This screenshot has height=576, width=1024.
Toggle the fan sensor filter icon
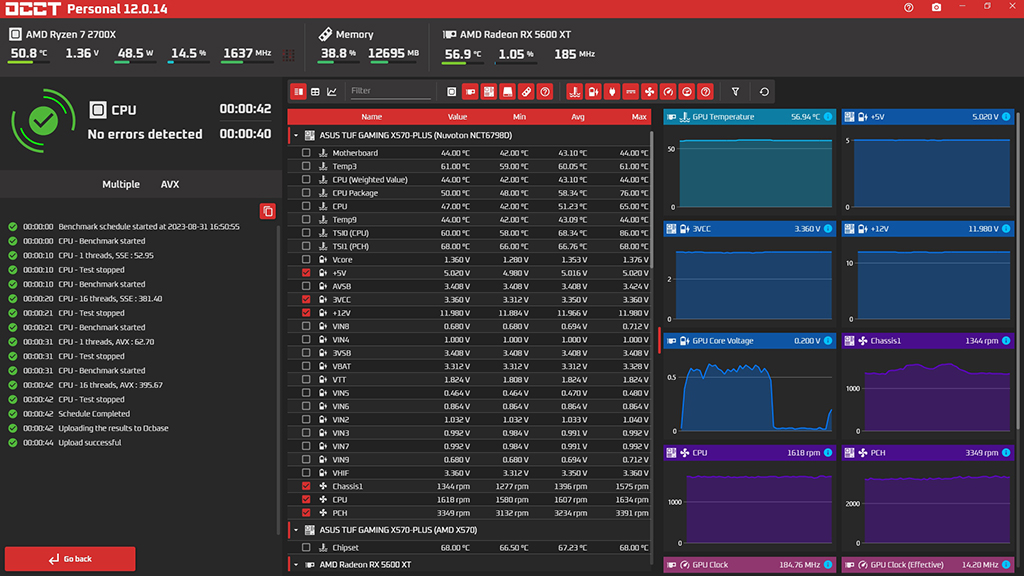(649, 91)
